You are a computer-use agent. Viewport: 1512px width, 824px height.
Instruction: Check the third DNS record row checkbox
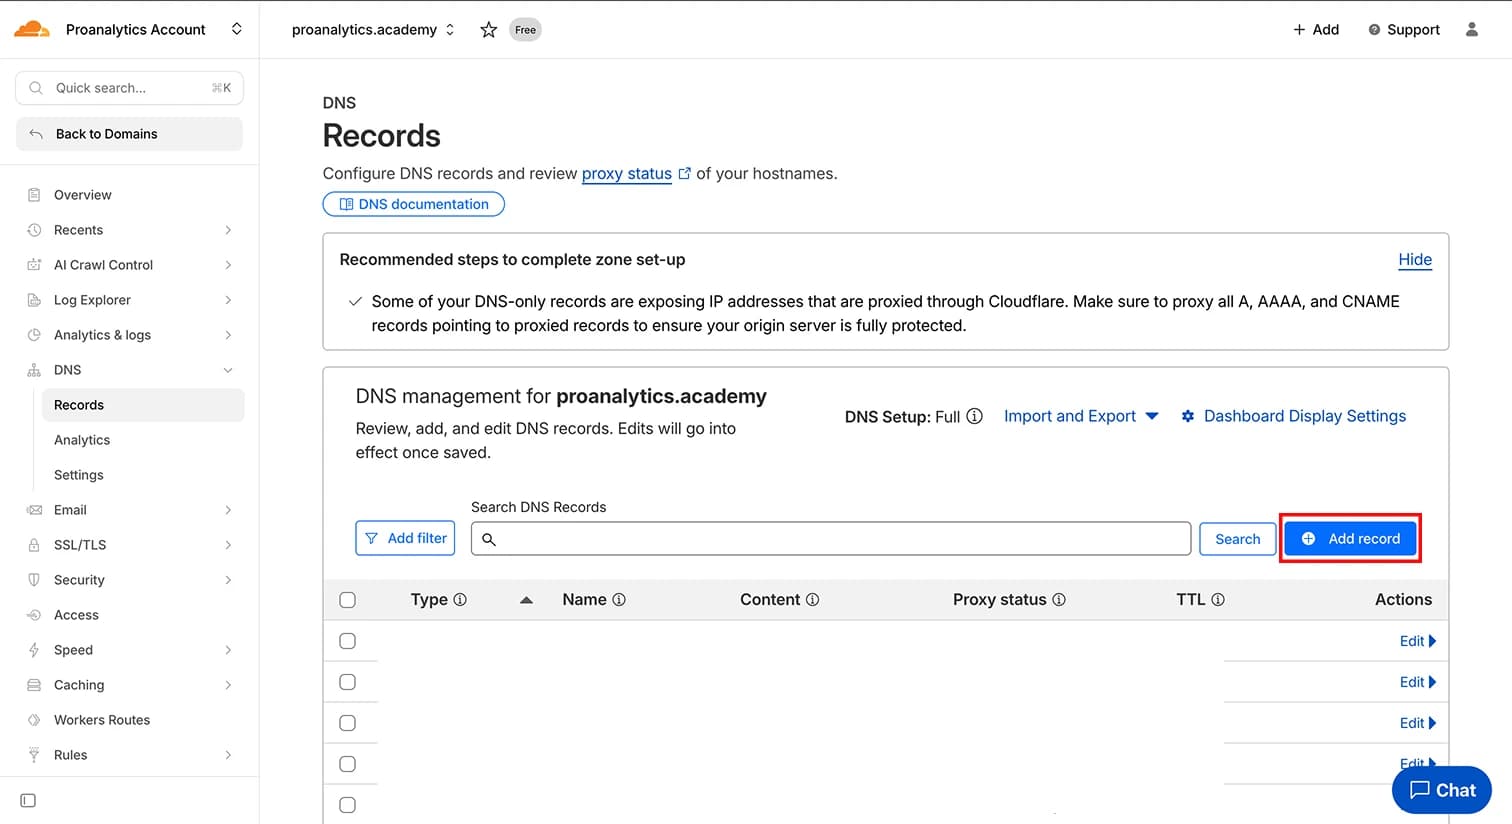347,723
